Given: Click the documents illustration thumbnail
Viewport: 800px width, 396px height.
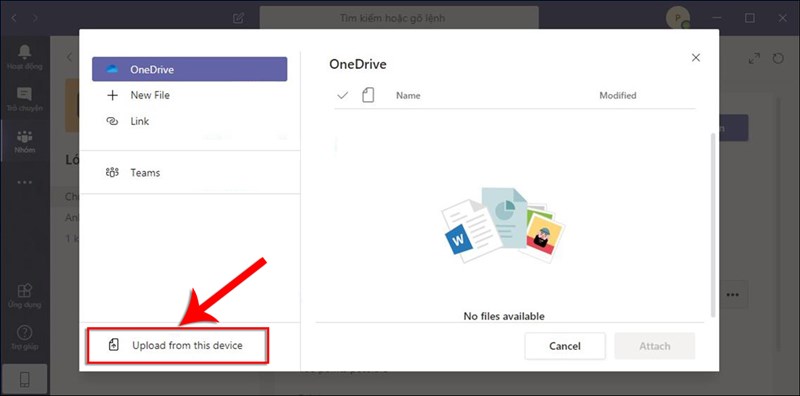Looking at the screenshot, I should (x=503, y=226).
